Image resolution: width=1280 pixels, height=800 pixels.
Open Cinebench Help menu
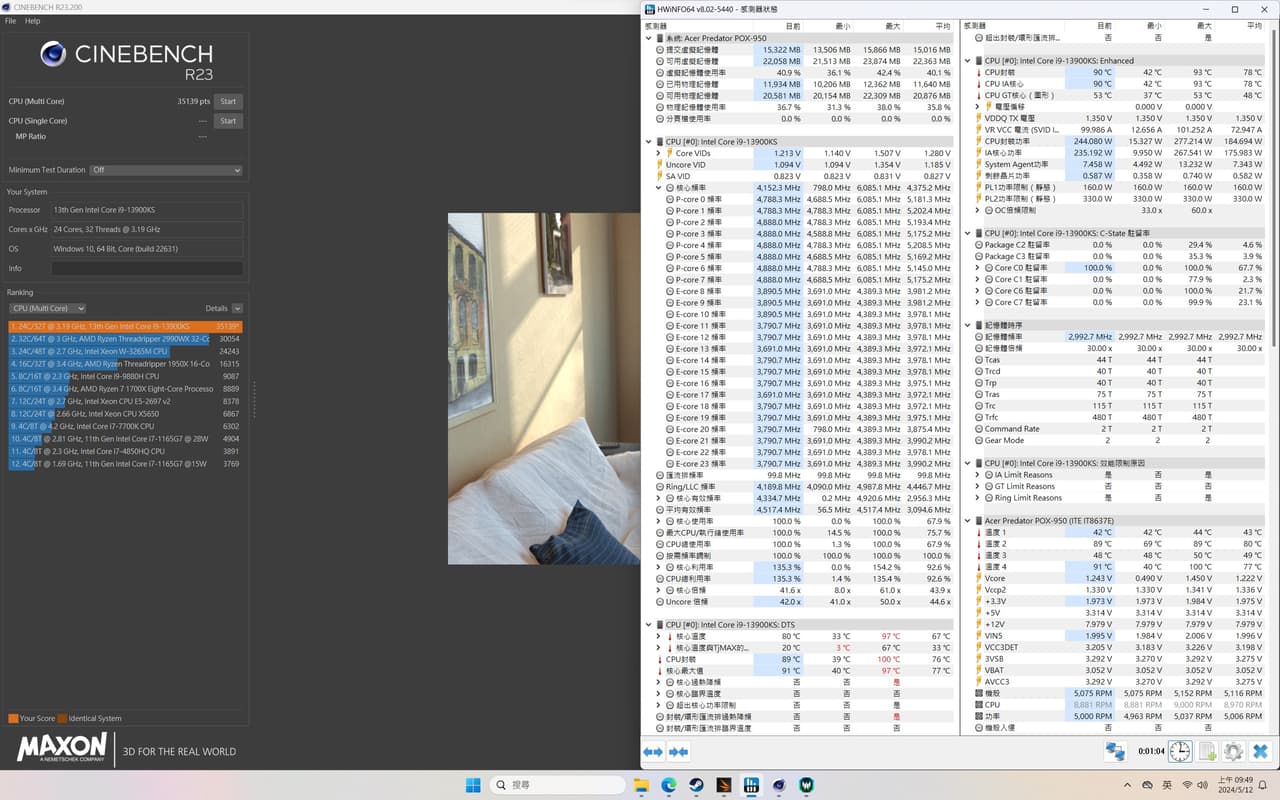pos(33,21)
